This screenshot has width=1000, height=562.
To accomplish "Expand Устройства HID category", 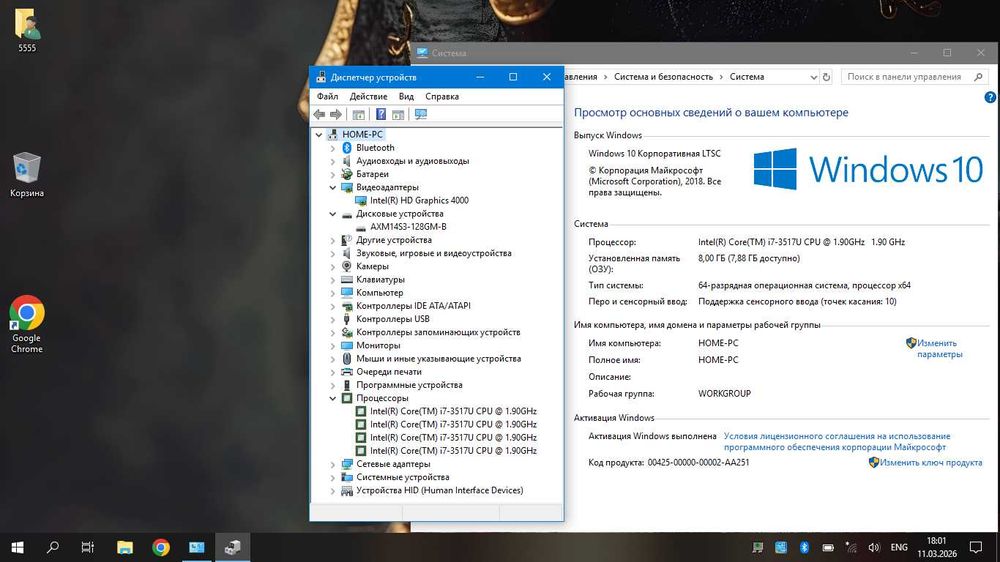I will coord(332,491).
